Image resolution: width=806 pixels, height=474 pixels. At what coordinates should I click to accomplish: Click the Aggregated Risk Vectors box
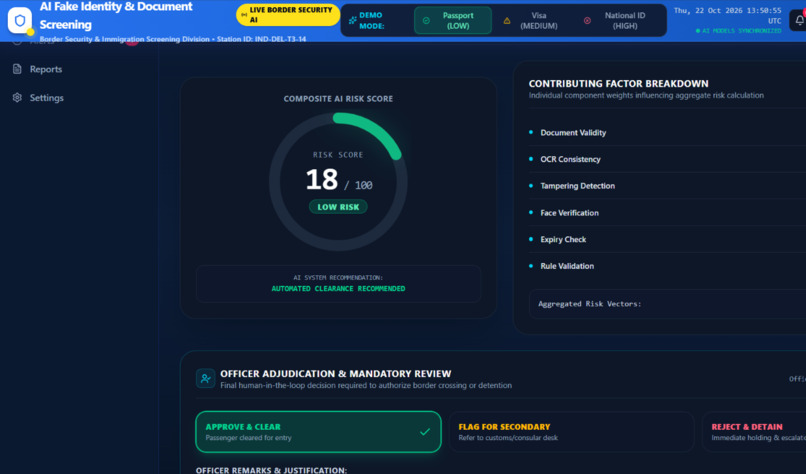(667, 304)
